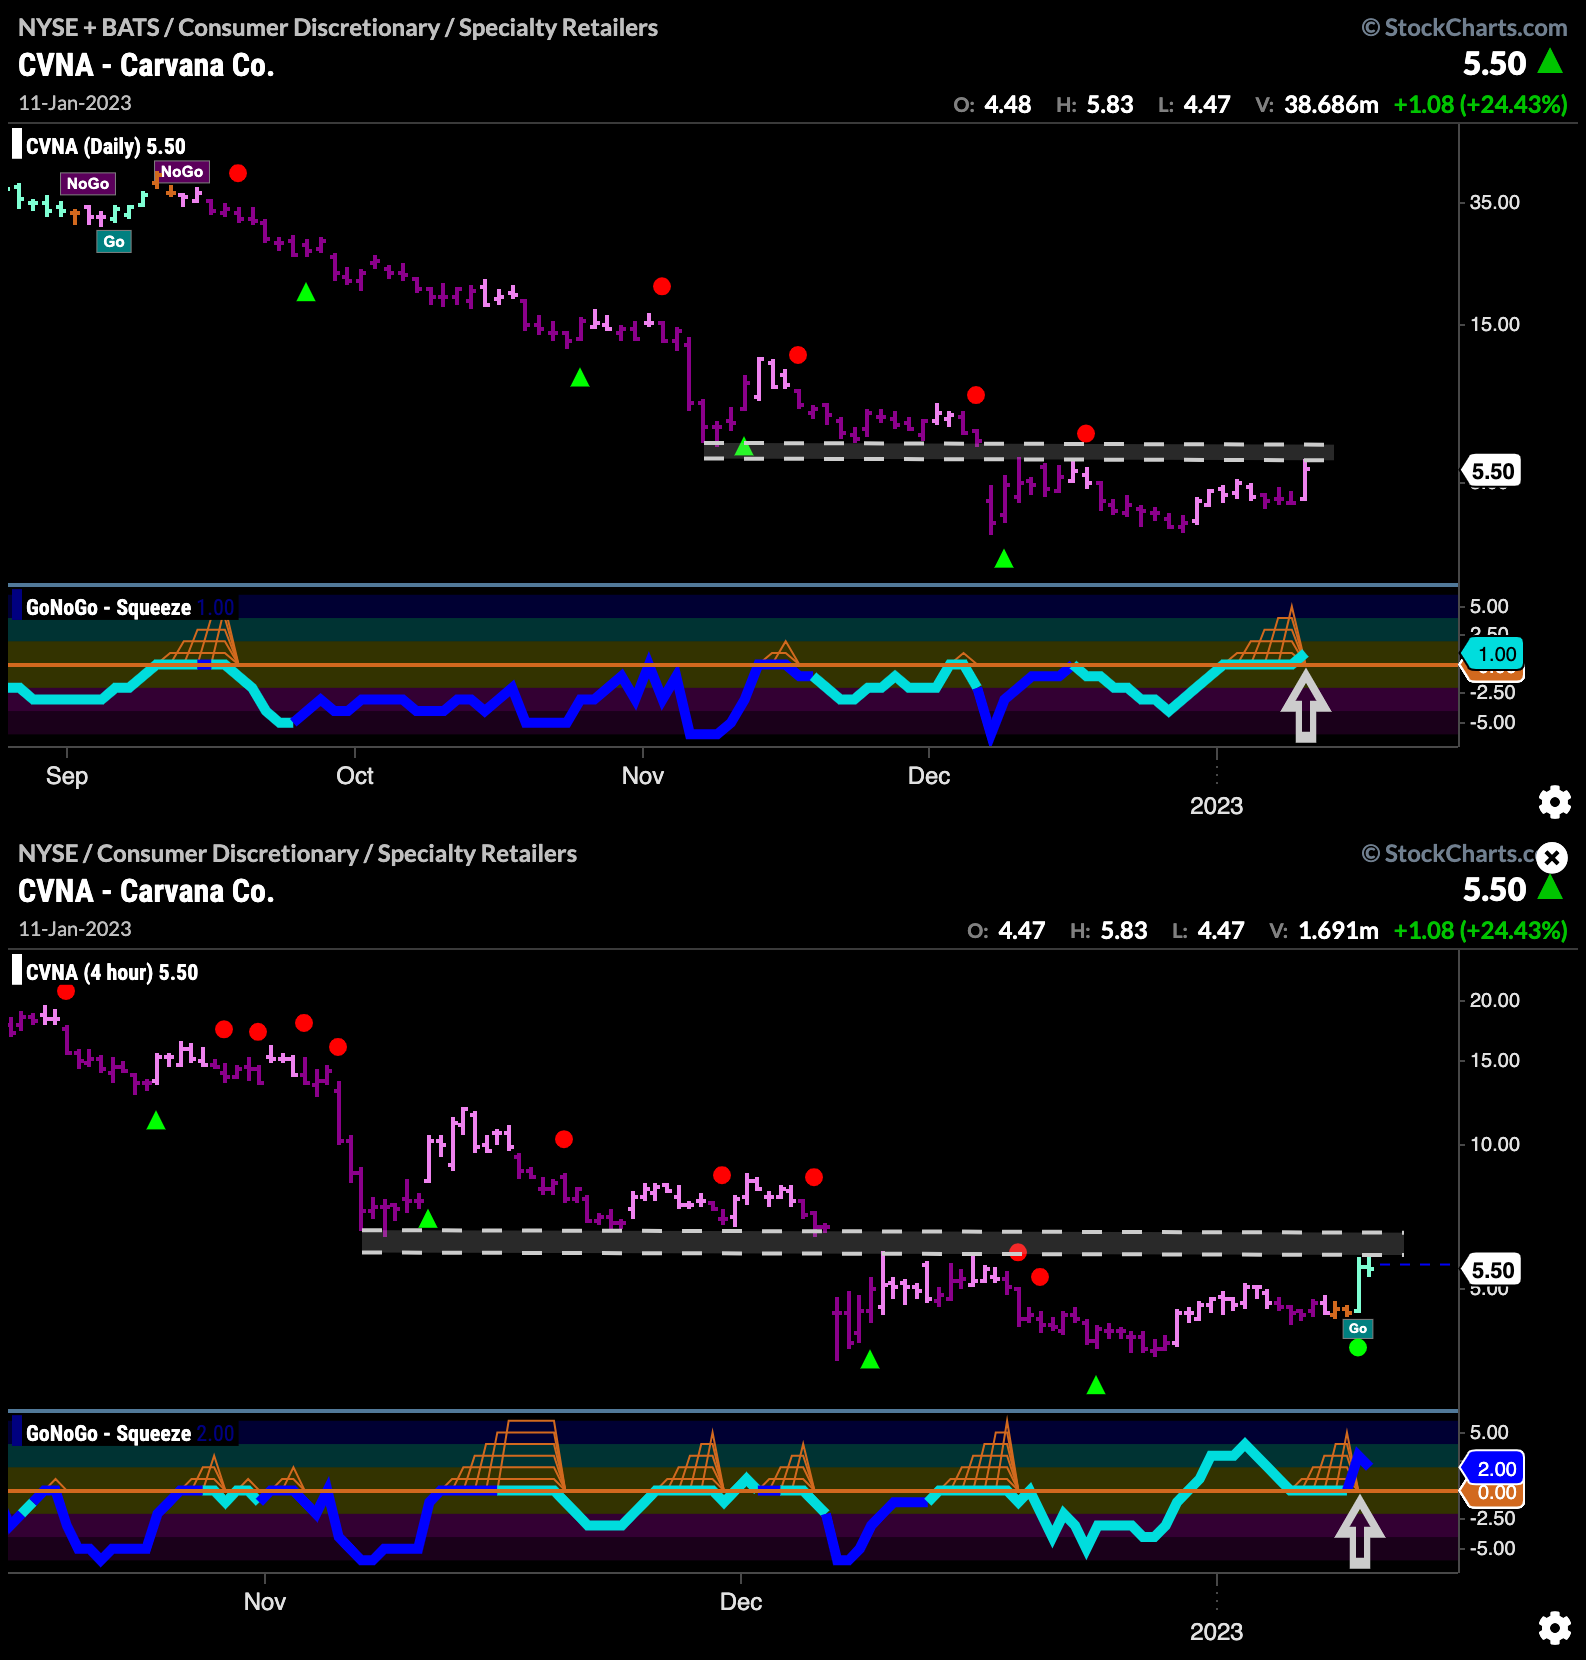Click the 35.00 price axis label
1586x1660 pixels.
point(1494,202)
